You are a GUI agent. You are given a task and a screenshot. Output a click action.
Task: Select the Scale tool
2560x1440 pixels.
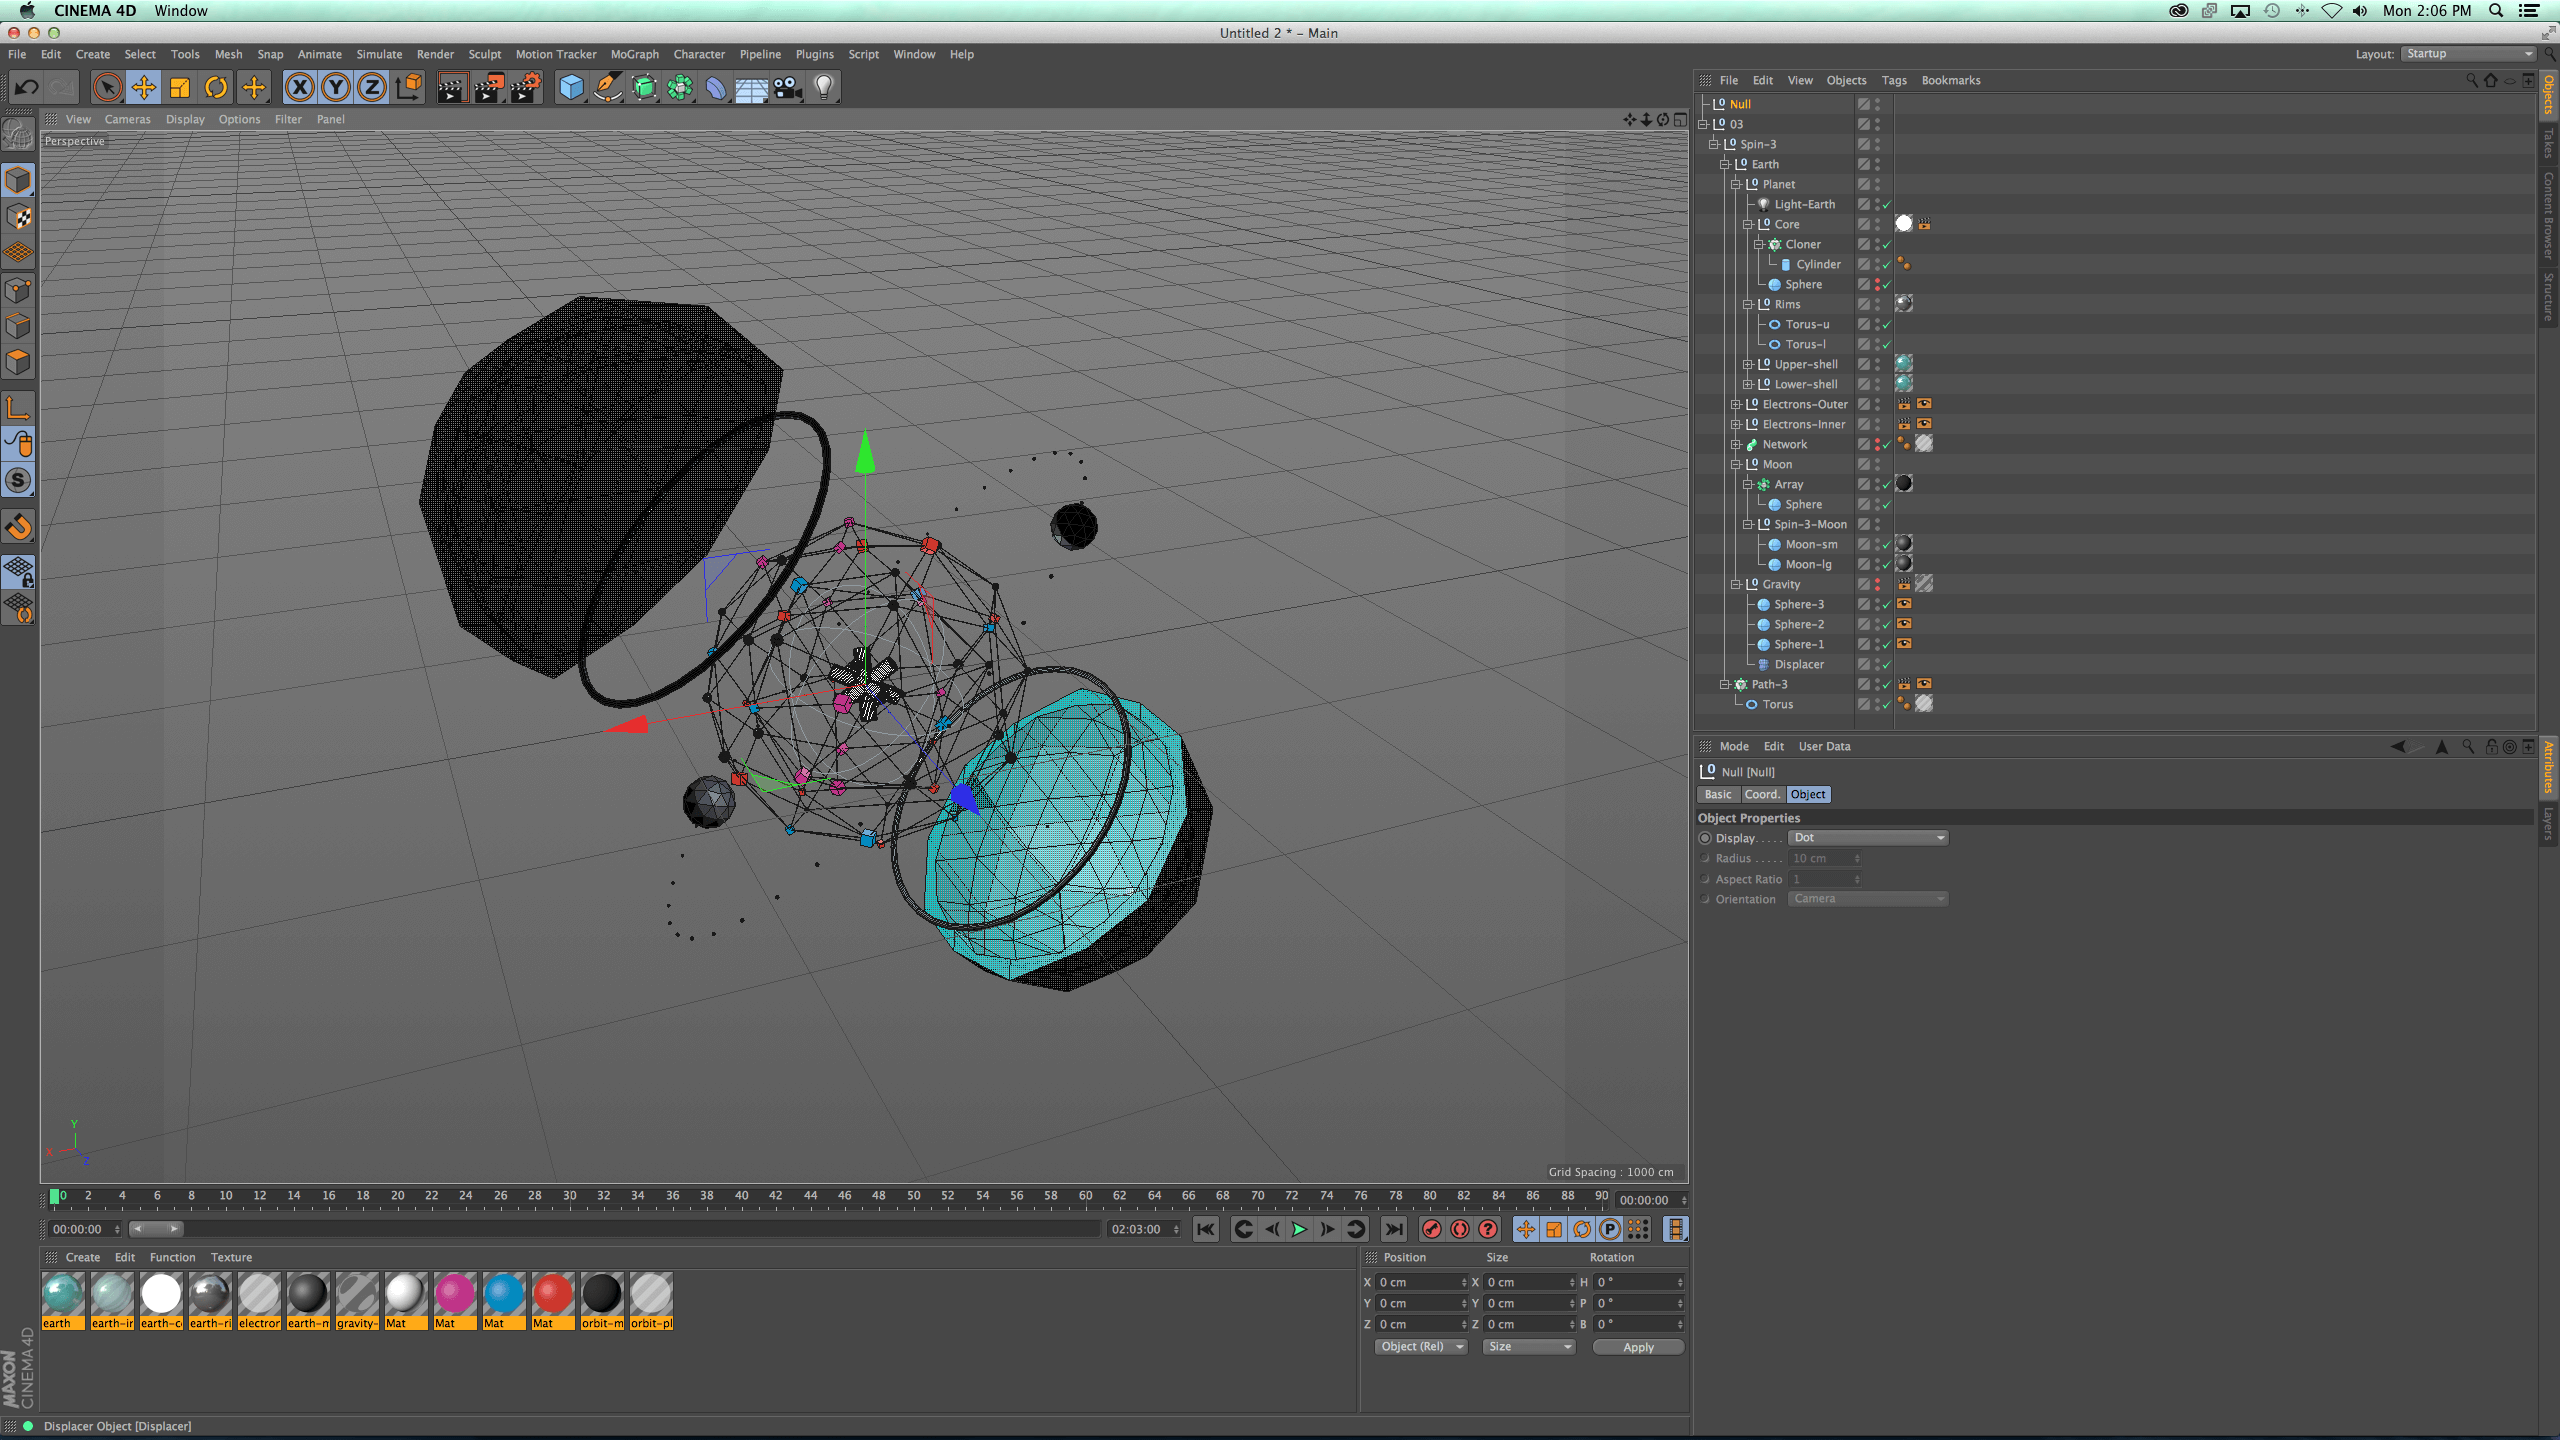tap(180, 88)
